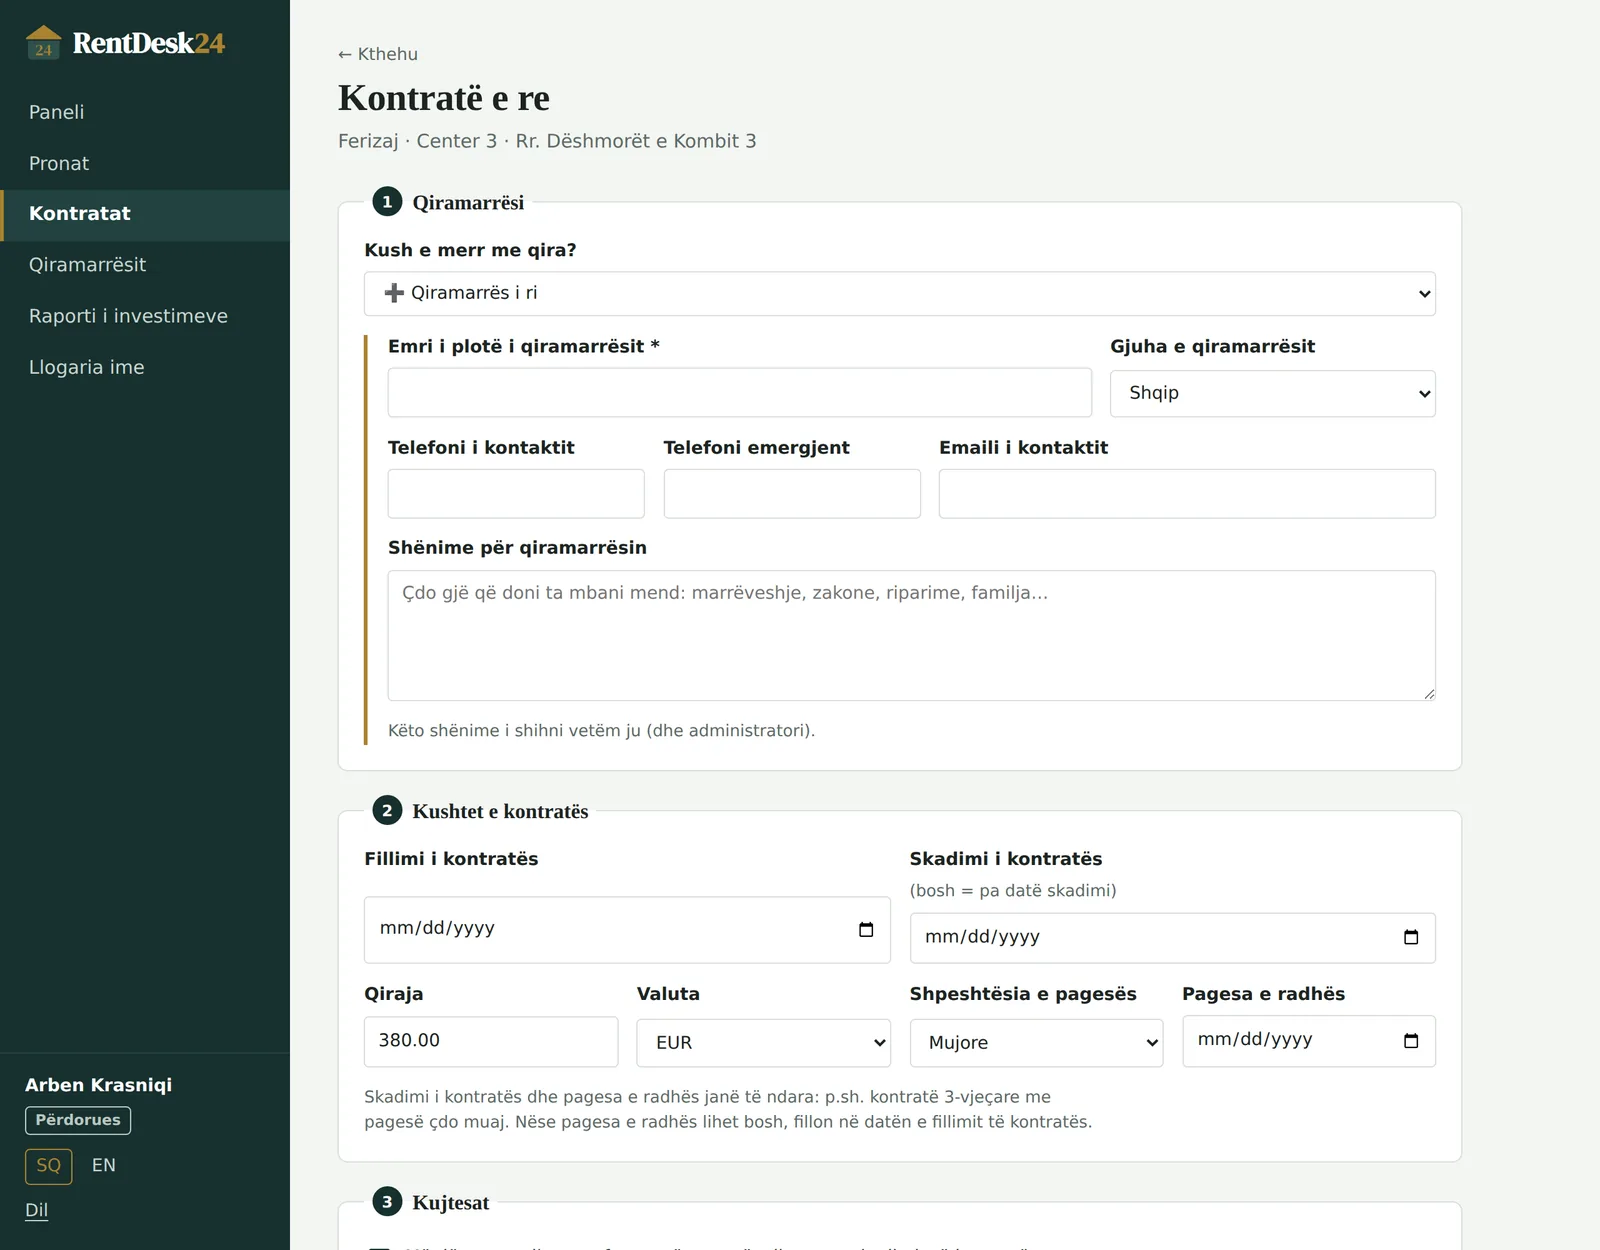Switch language to EN
Image resolution: width=1600 pixels, height=1250 pixels.
coord(104,1166)
